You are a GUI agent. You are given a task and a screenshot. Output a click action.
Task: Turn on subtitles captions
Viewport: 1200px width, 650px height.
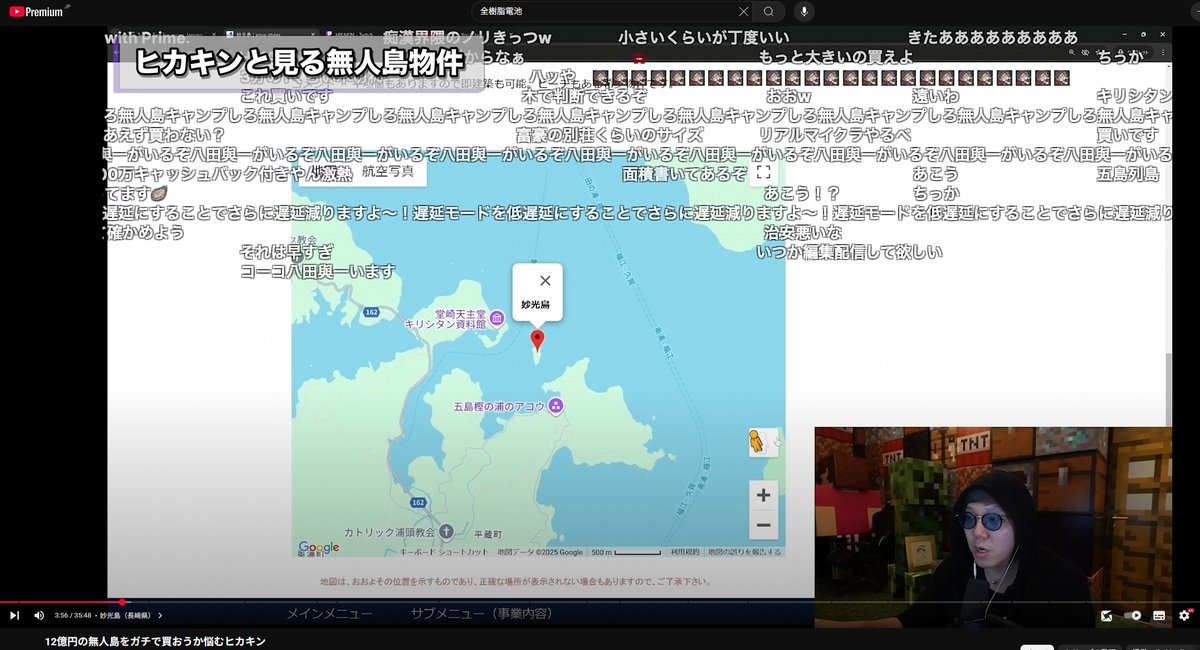tap(1159, 615)
